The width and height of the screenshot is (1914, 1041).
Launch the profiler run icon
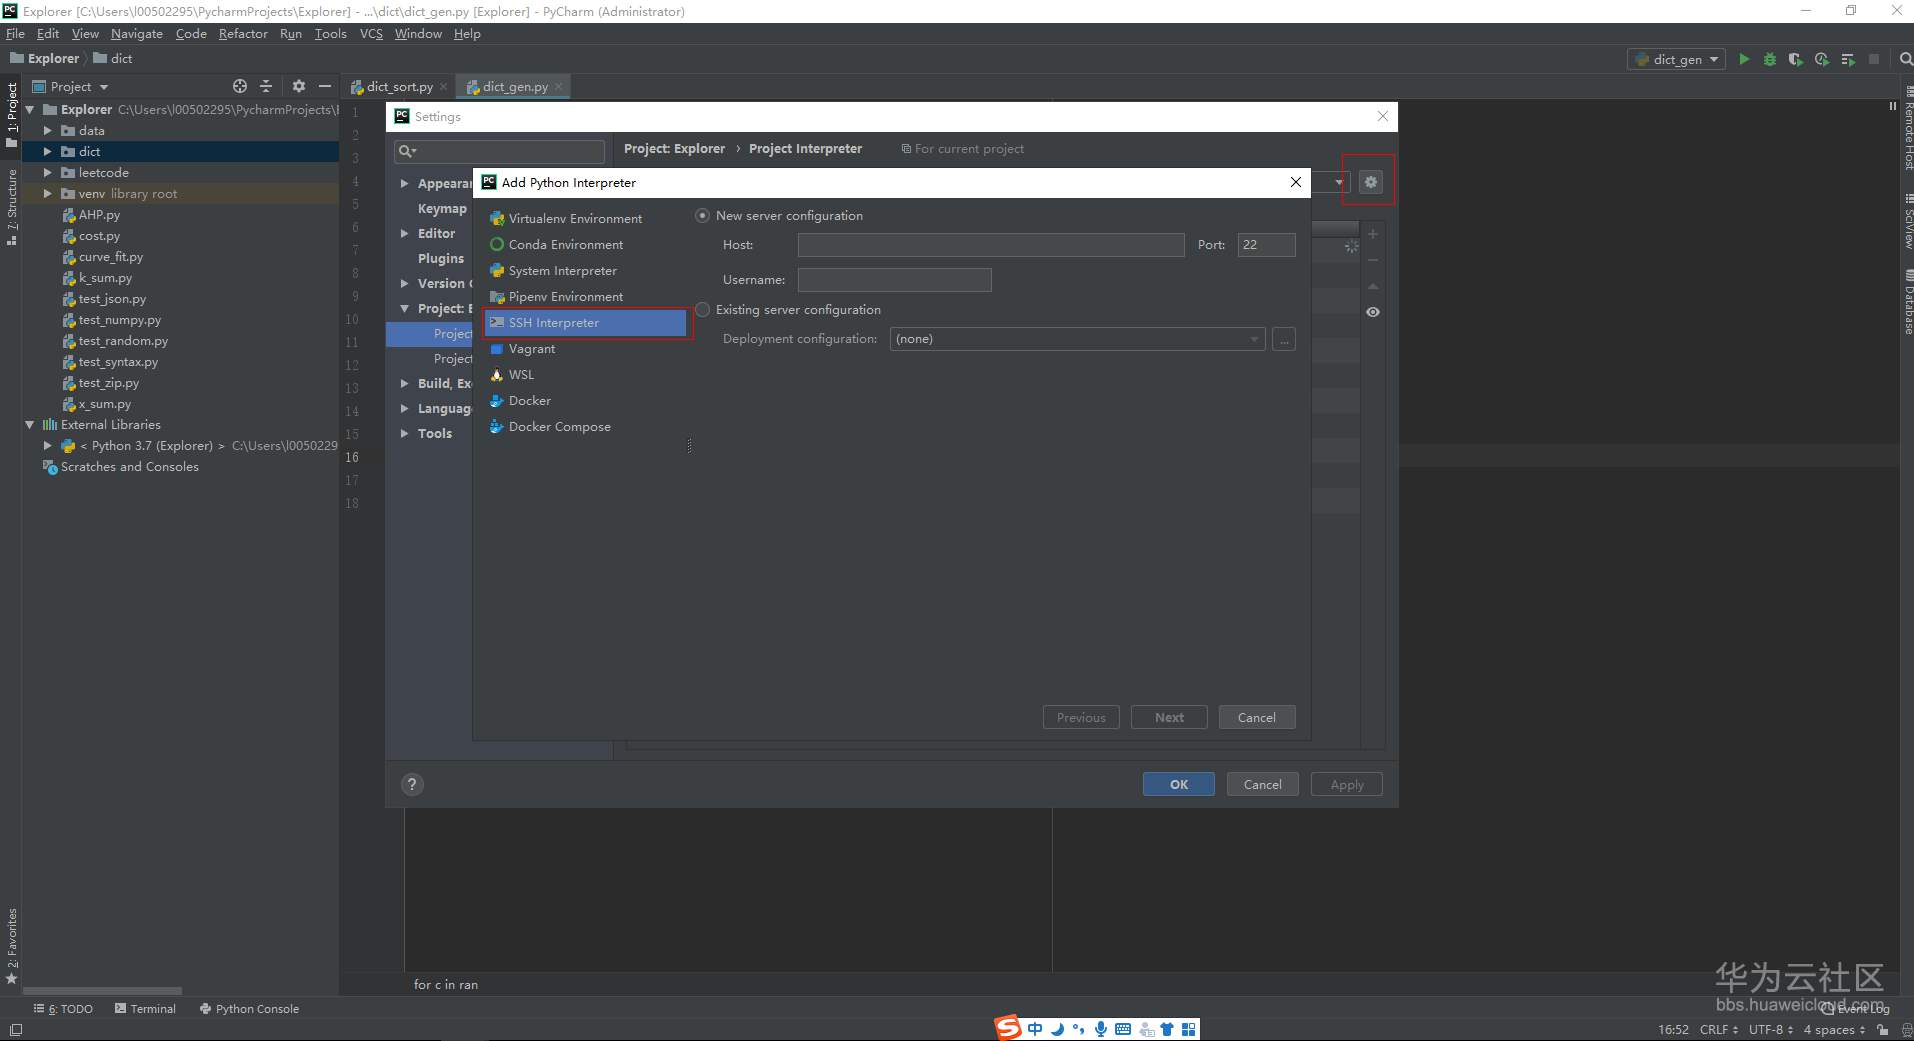pos(1822,59)
